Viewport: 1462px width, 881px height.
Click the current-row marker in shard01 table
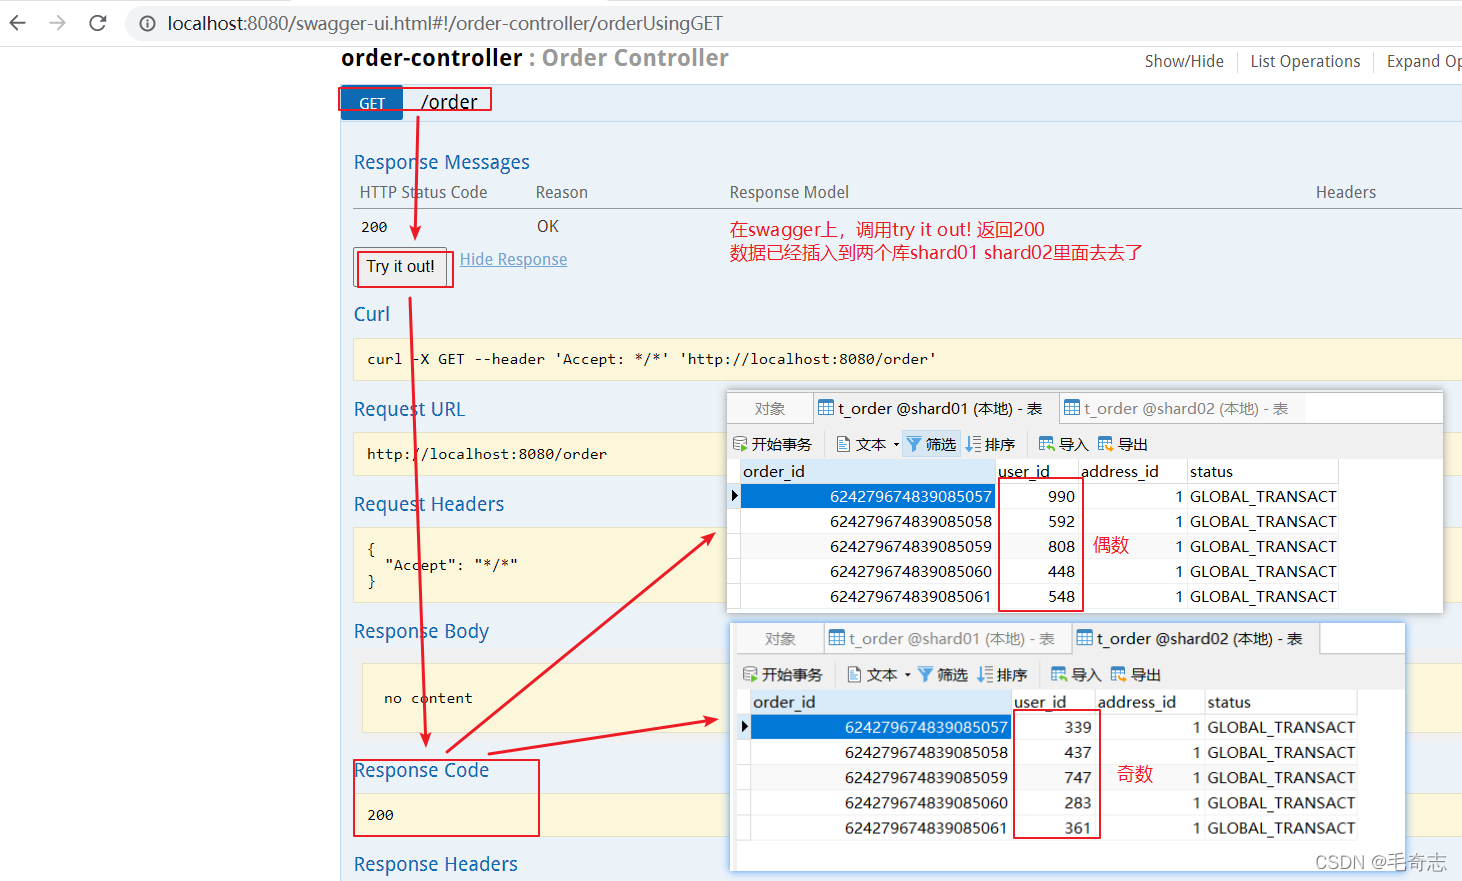(734, 496)
